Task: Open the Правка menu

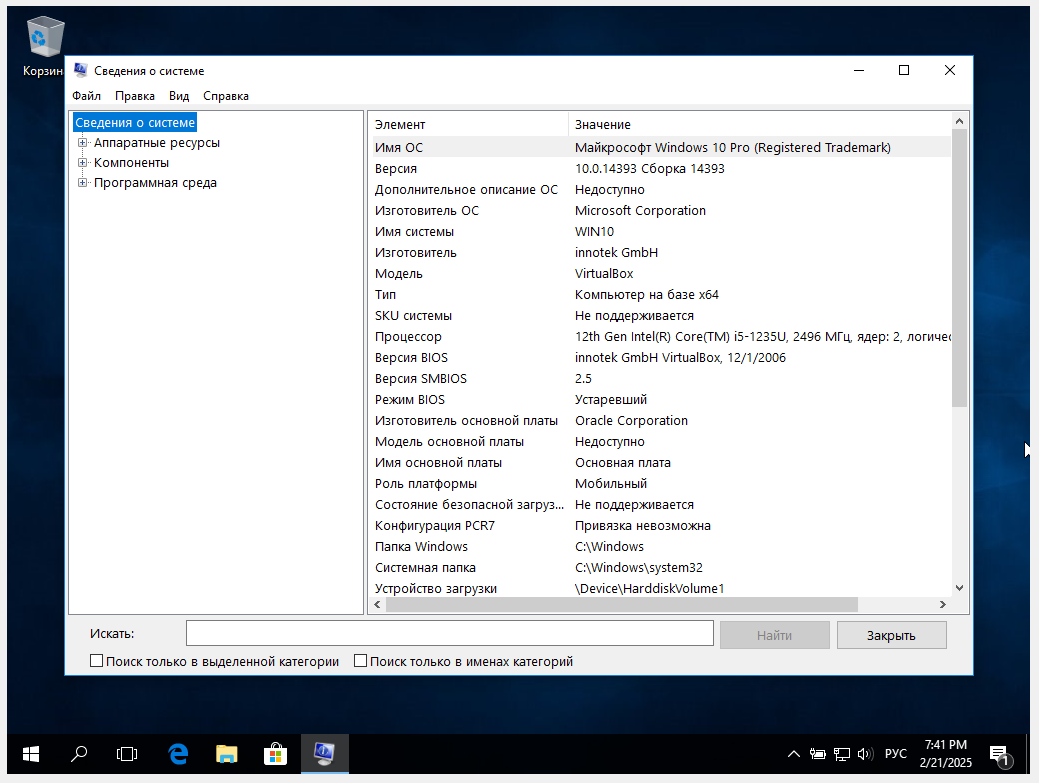Action: tap(135, 96)
